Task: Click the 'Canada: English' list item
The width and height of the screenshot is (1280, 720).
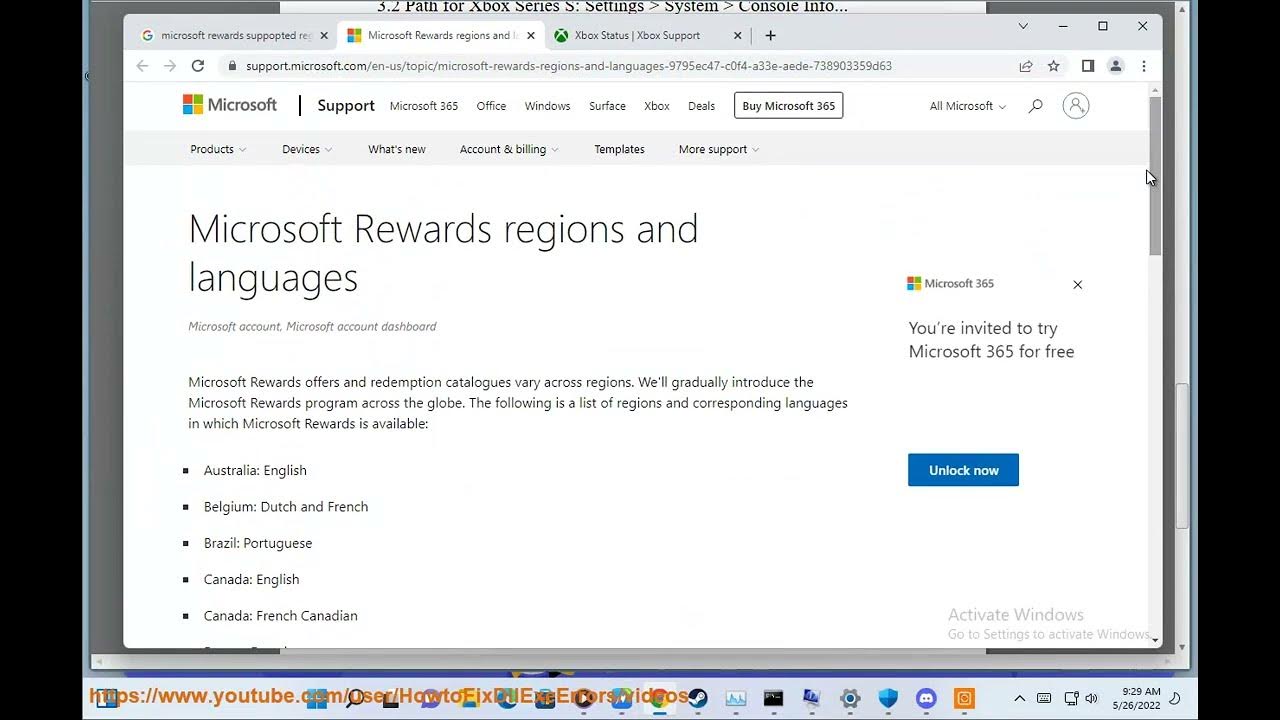Action: point(252,579)
